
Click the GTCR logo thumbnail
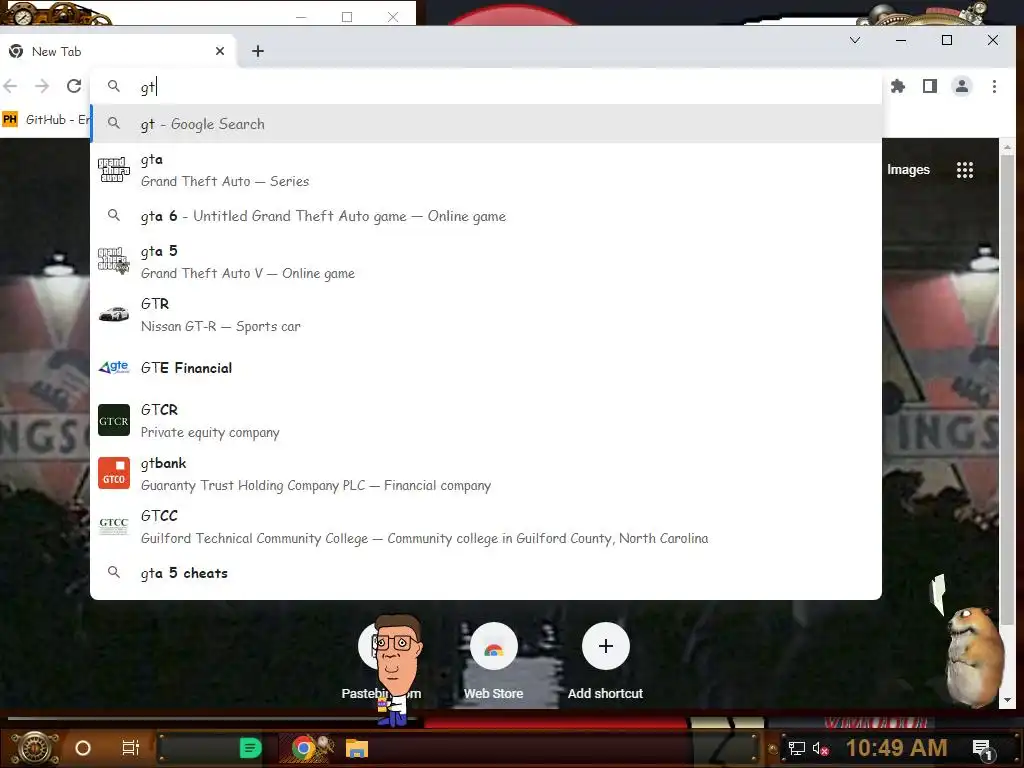[114, 421]
